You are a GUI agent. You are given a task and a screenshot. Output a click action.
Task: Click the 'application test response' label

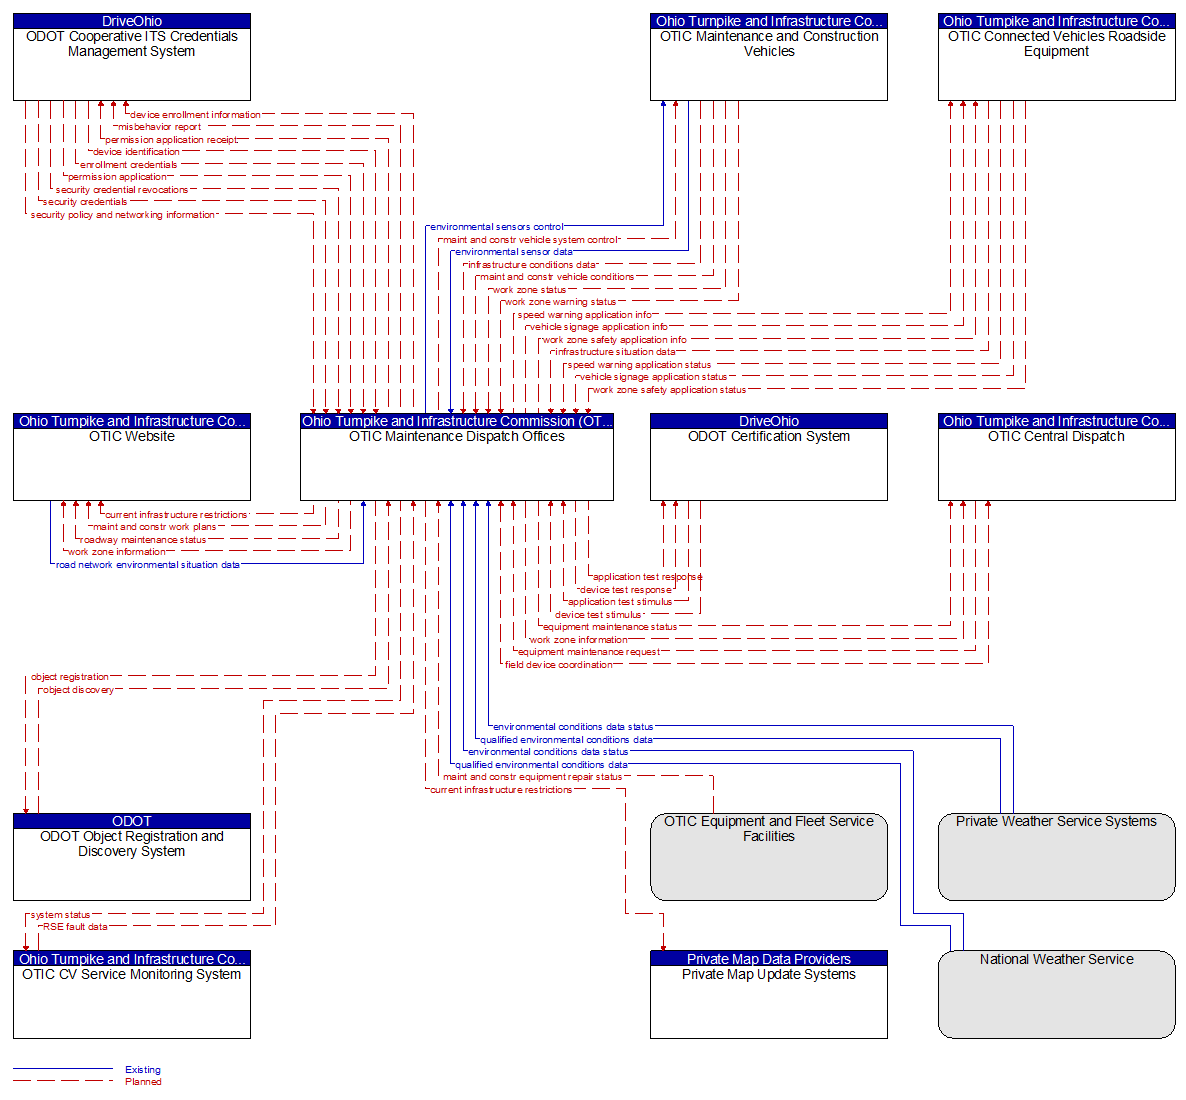647,577
